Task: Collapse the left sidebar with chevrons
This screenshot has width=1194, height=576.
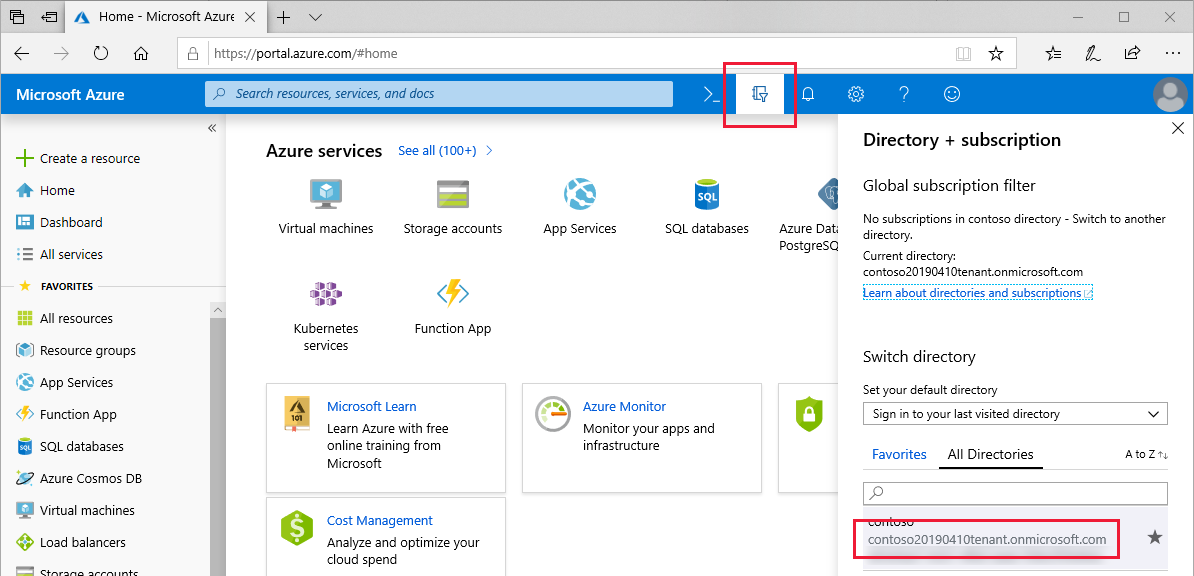Action: [212, 128]
